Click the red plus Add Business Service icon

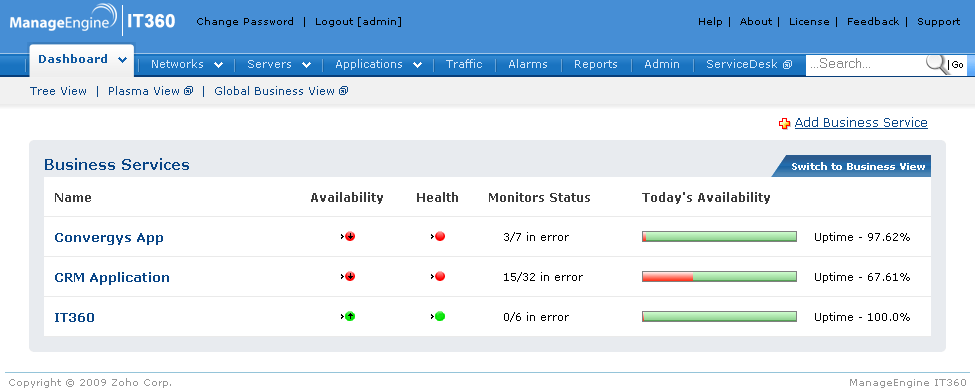tap(784, 124)
